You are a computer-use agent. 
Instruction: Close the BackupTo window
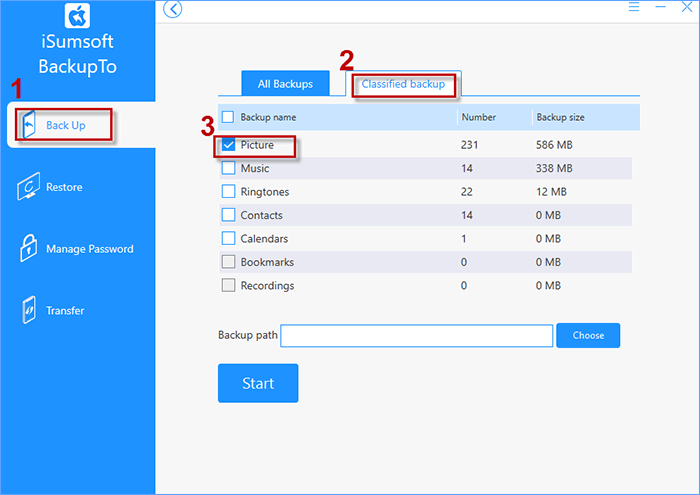click(687, 7)
